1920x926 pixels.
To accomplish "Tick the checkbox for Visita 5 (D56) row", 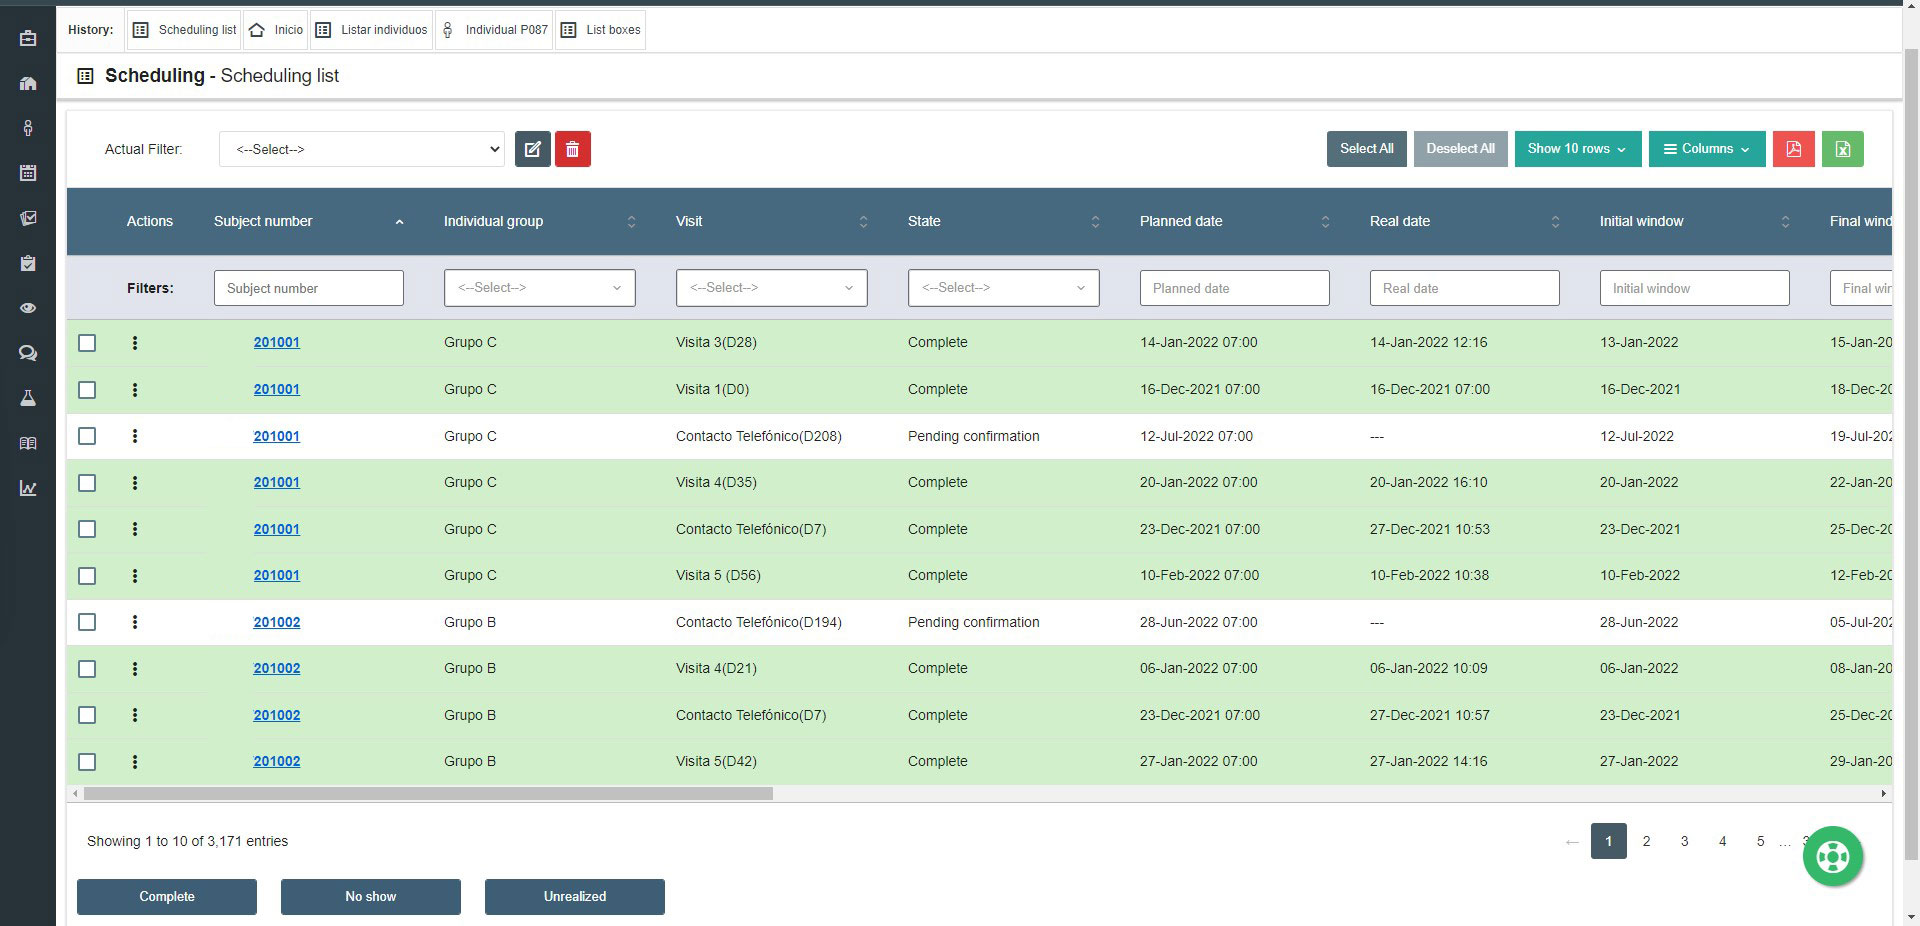I will point(87,576).
